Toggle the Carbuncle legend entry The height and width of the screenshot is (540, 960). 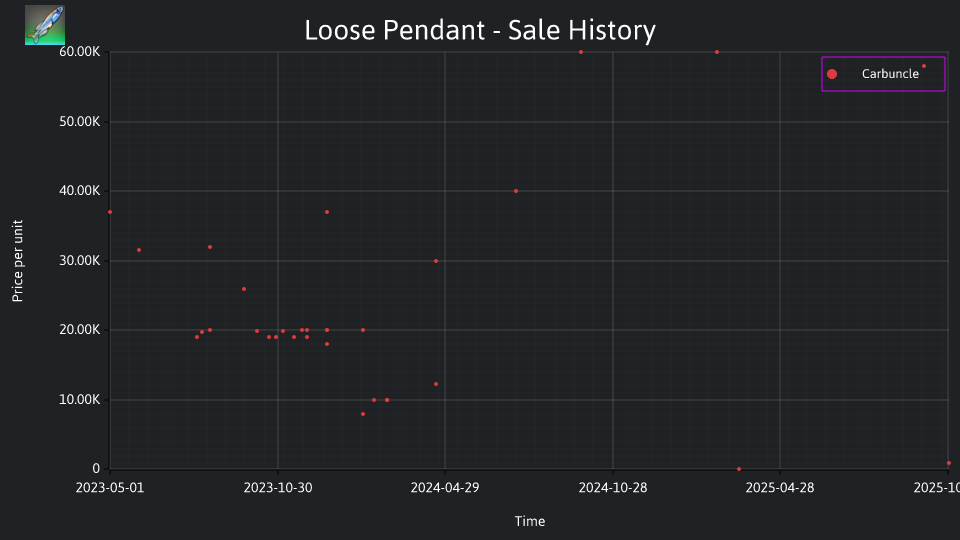883,74
